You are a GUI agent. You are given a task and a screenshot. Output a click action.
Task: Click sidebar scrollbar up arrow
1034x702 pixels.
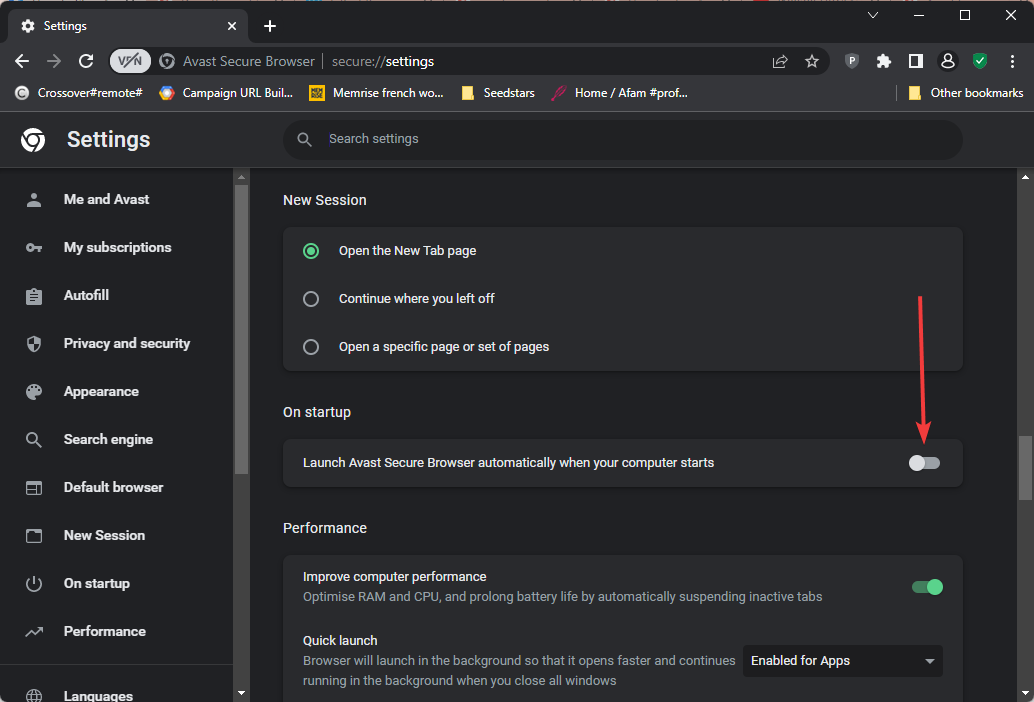pyautogui.click(x=241, y=177)
